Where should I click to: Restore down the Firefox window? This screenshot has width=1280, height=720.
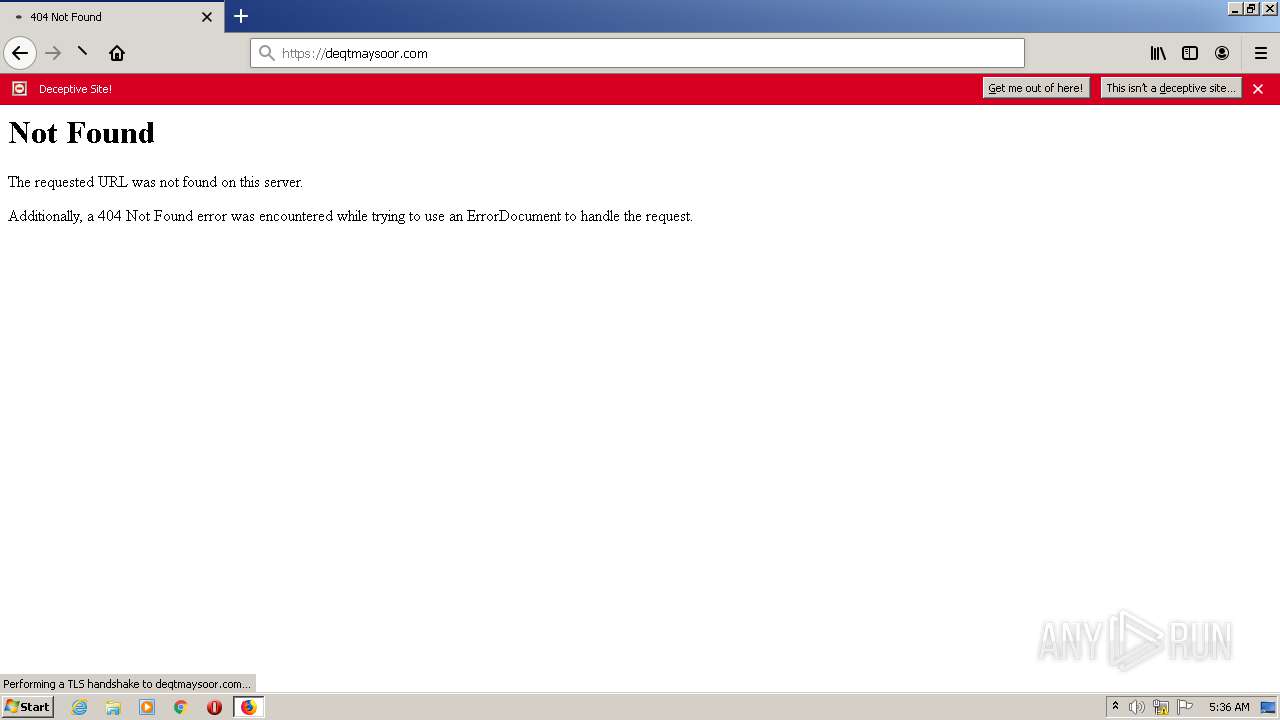(x=1251, y=8)
